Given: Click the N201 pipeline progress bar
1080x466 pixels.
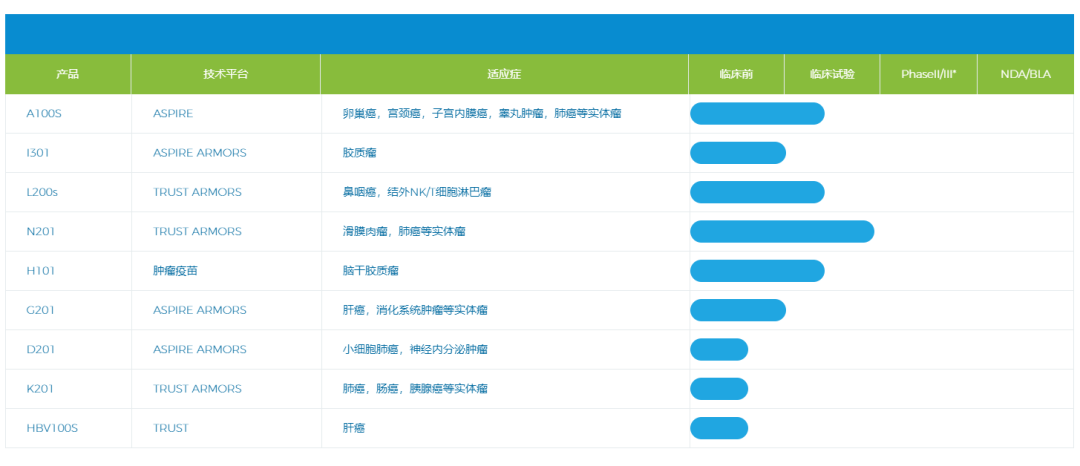Looking at the screenshot, I should [782, 232].
